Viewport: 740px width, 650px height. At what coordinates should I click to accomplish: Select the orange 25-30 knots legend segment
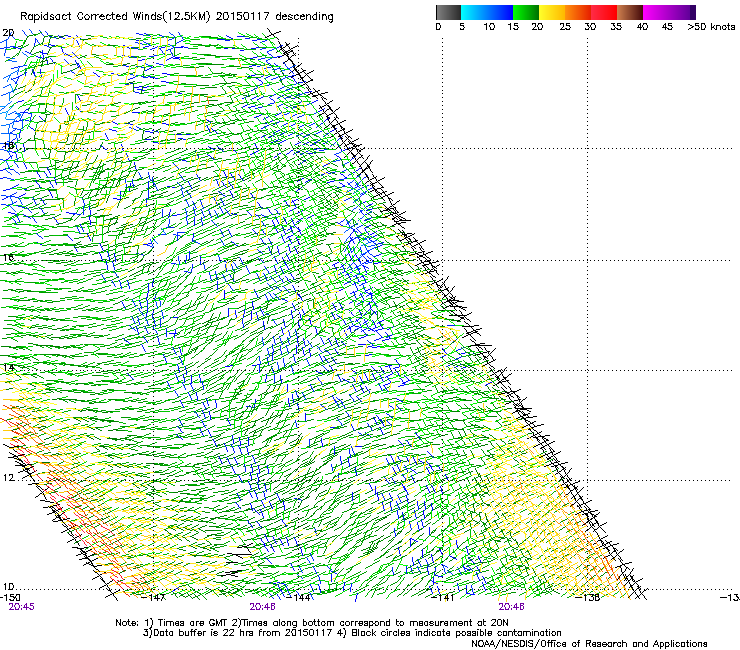[578, 12]
